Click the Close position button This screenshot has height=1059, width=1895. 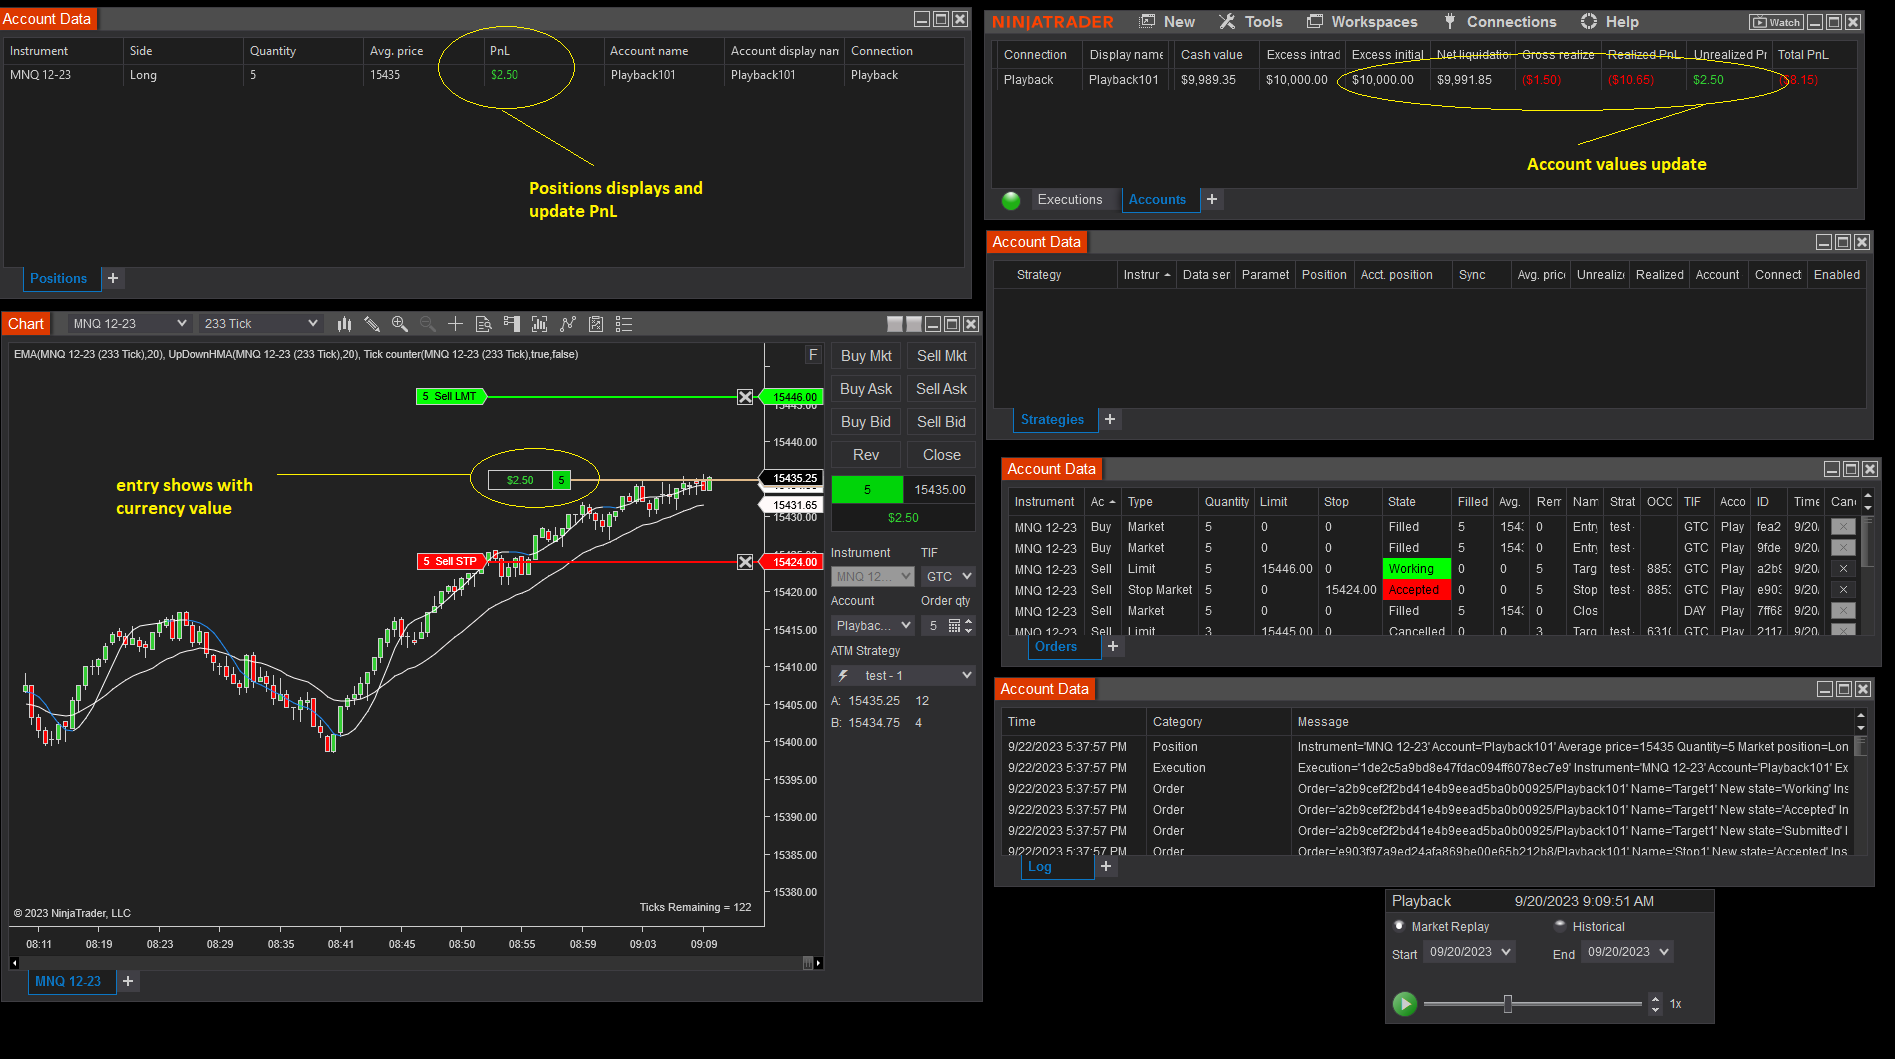point(941,455)
